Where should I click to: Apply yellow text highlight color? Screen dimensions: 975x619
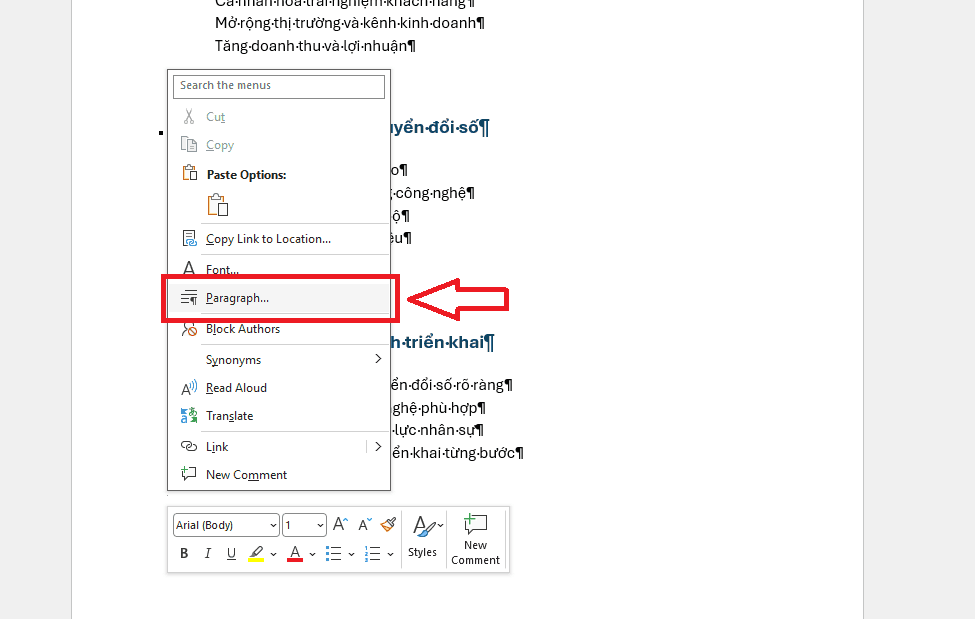click(x=256, y=553)
